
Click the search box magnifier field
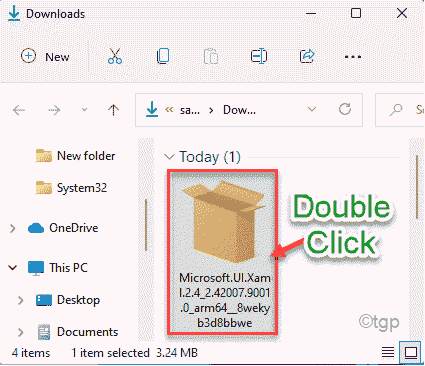[x=400, y=110]
